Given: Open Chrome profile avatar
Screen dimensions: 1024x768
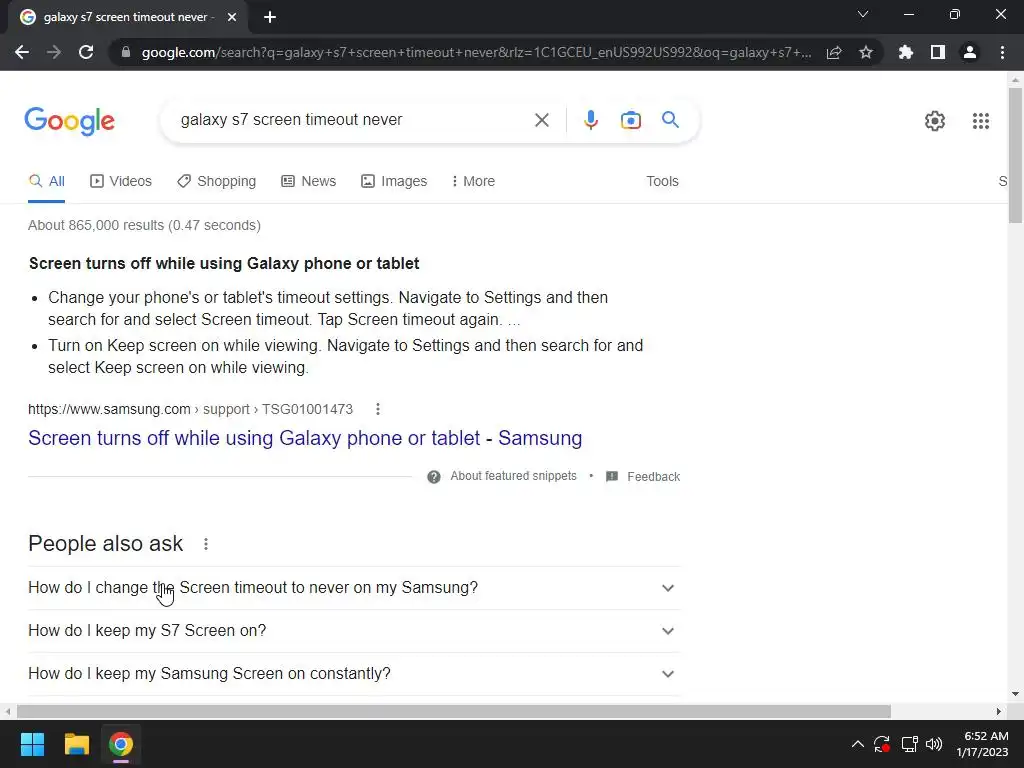Looking at the screenshot, I should pyautogui.click(x=970, y=52).
